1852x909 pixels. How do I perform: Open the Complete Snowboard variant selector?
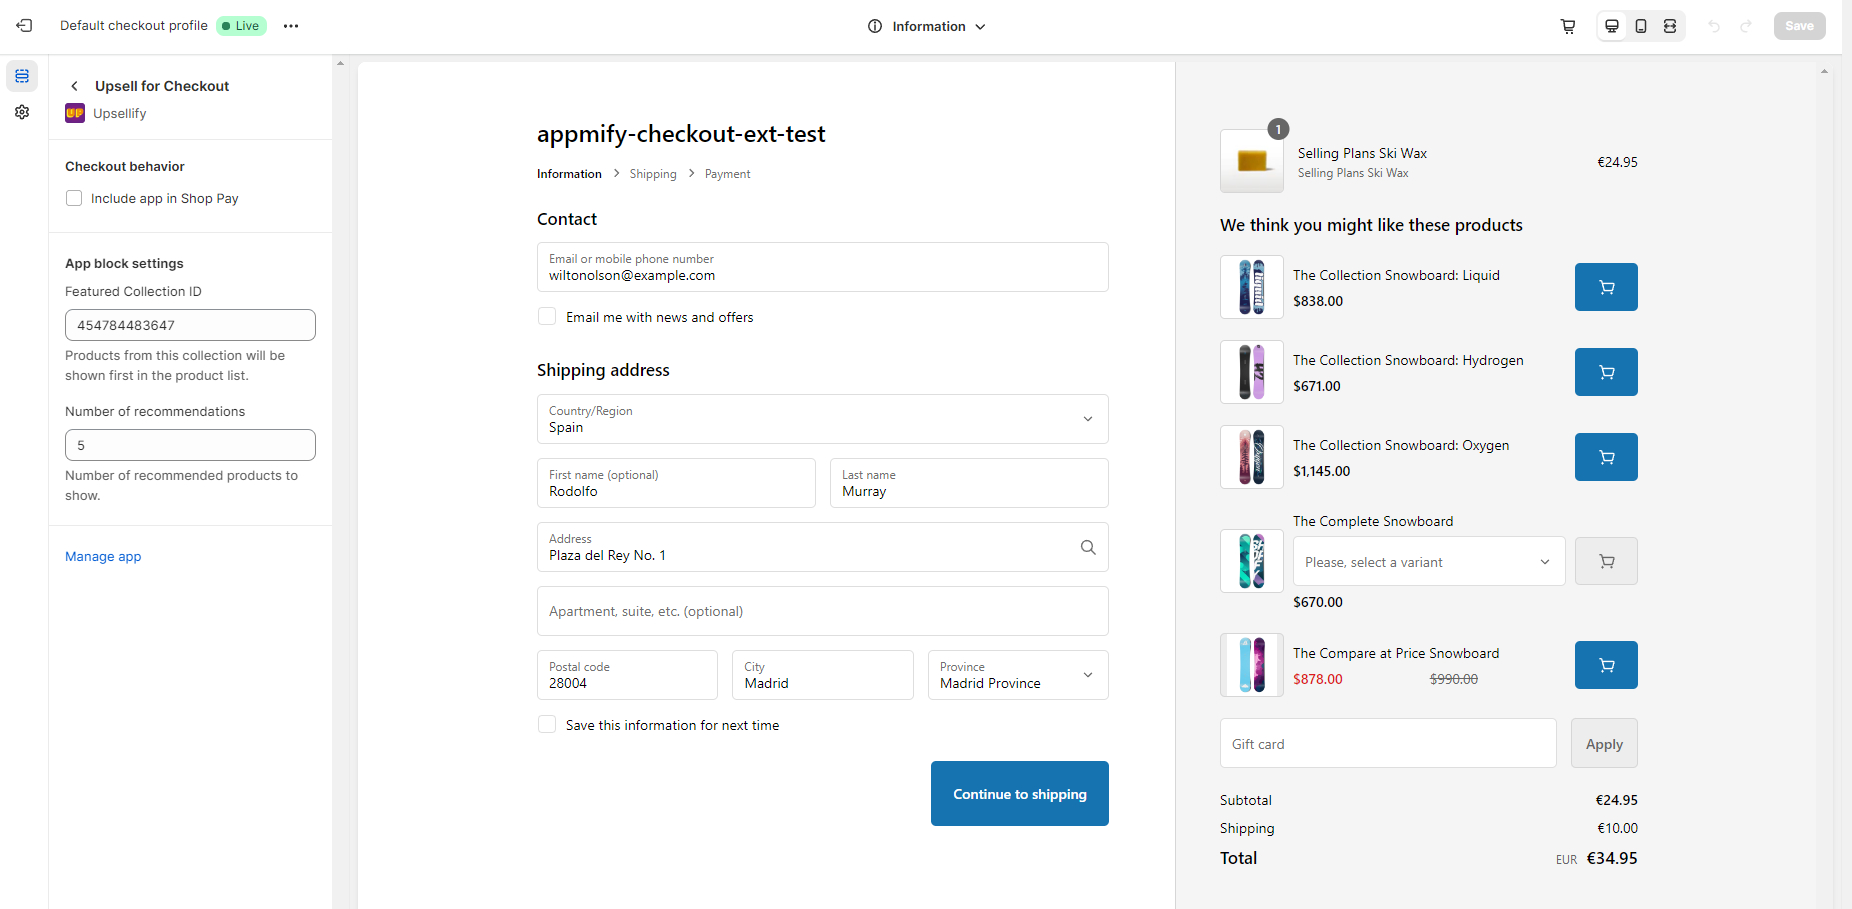(x=1428, y=562)
